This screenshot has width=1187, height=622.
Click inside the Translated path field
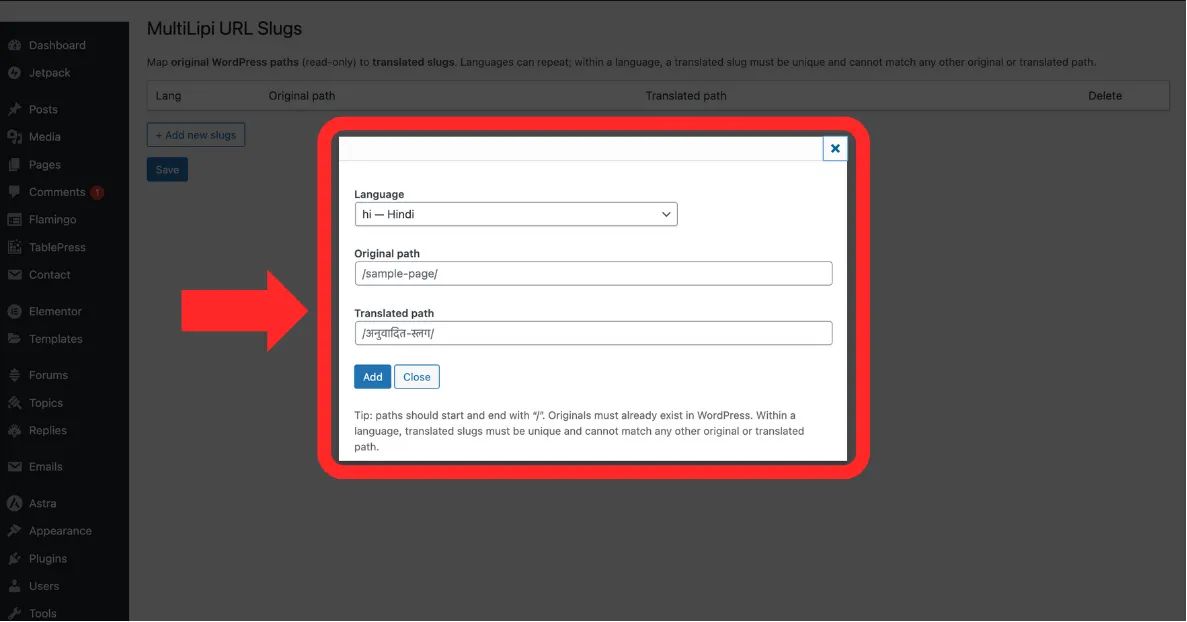point(593,332)
